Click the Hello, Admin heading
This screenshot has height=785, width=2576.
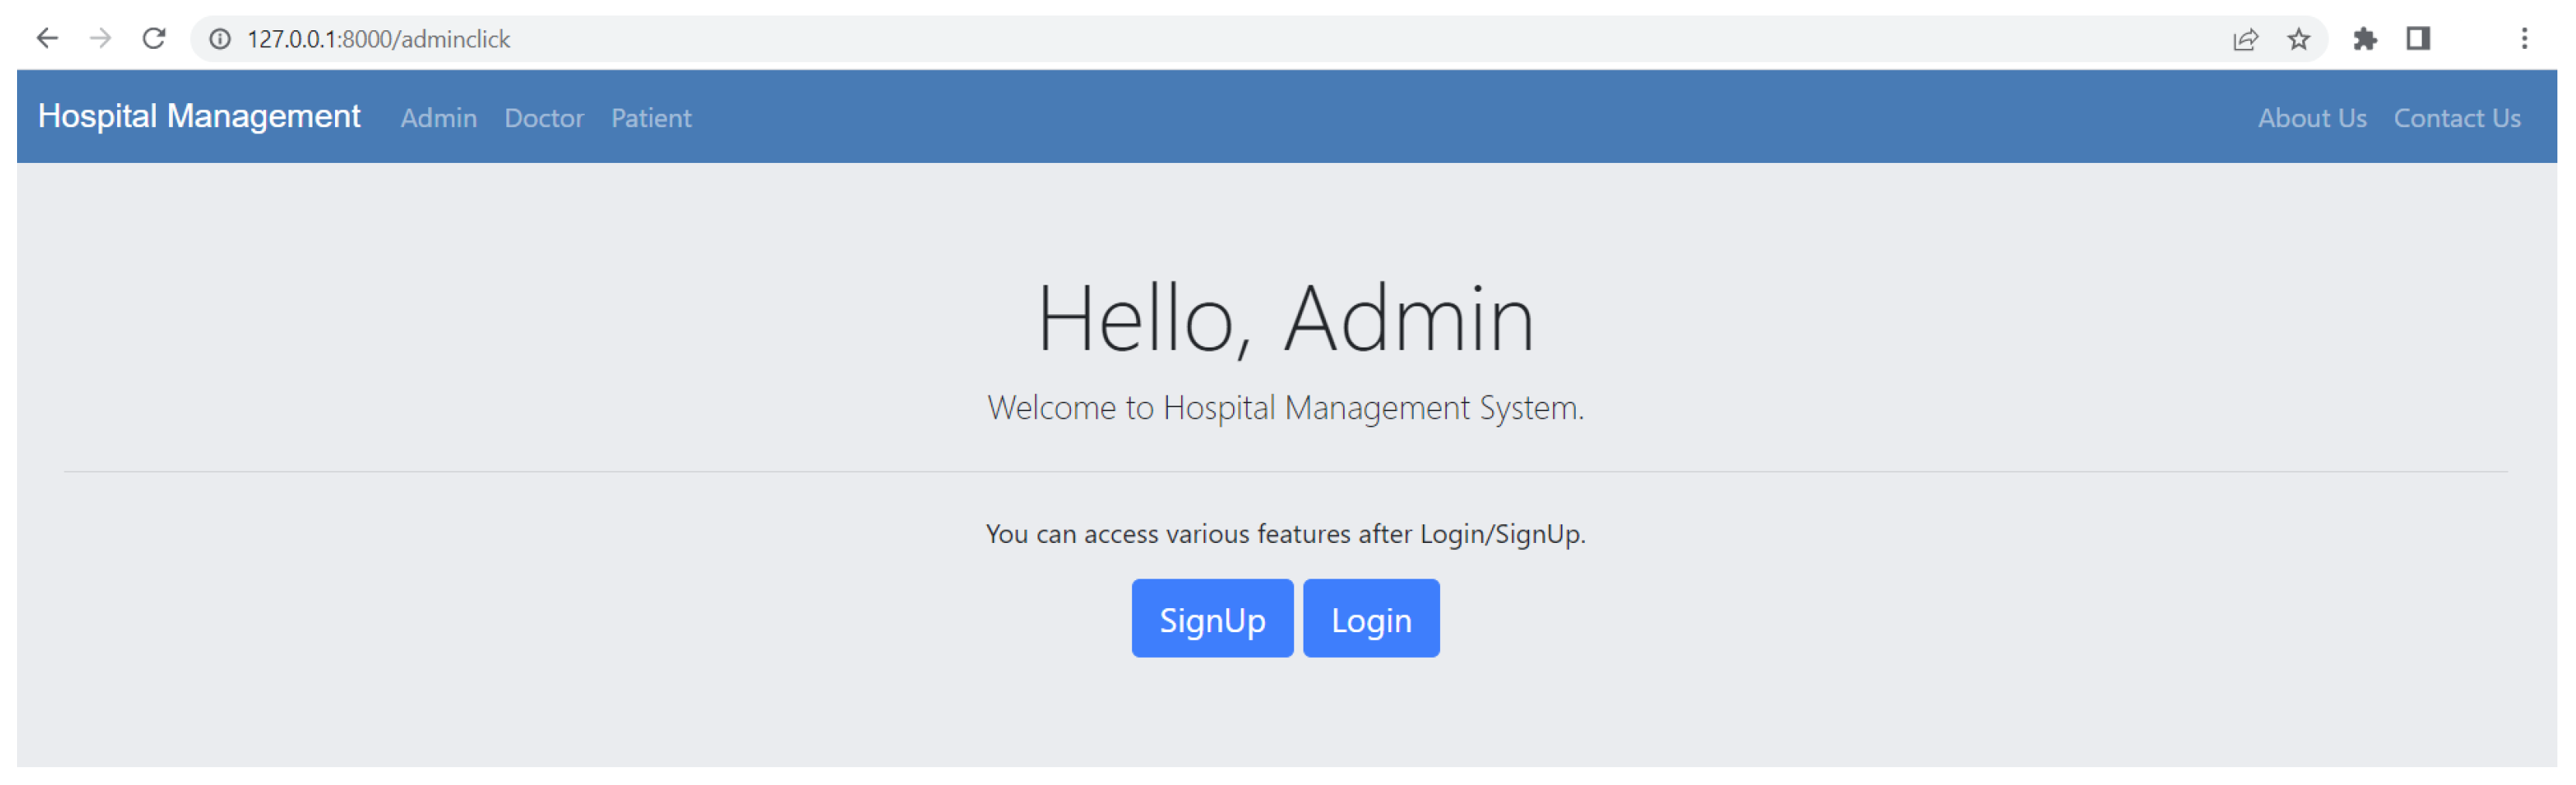[1286, 319]
